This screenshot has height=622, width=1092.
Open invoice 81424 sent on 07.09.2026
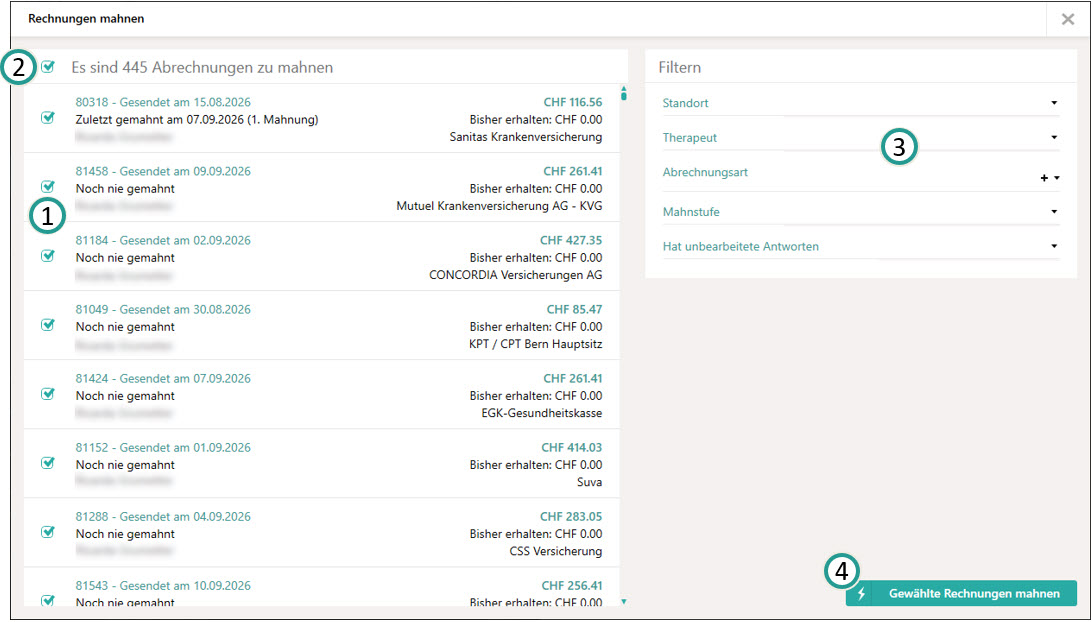pyautogui.click(x=163, y=378)
